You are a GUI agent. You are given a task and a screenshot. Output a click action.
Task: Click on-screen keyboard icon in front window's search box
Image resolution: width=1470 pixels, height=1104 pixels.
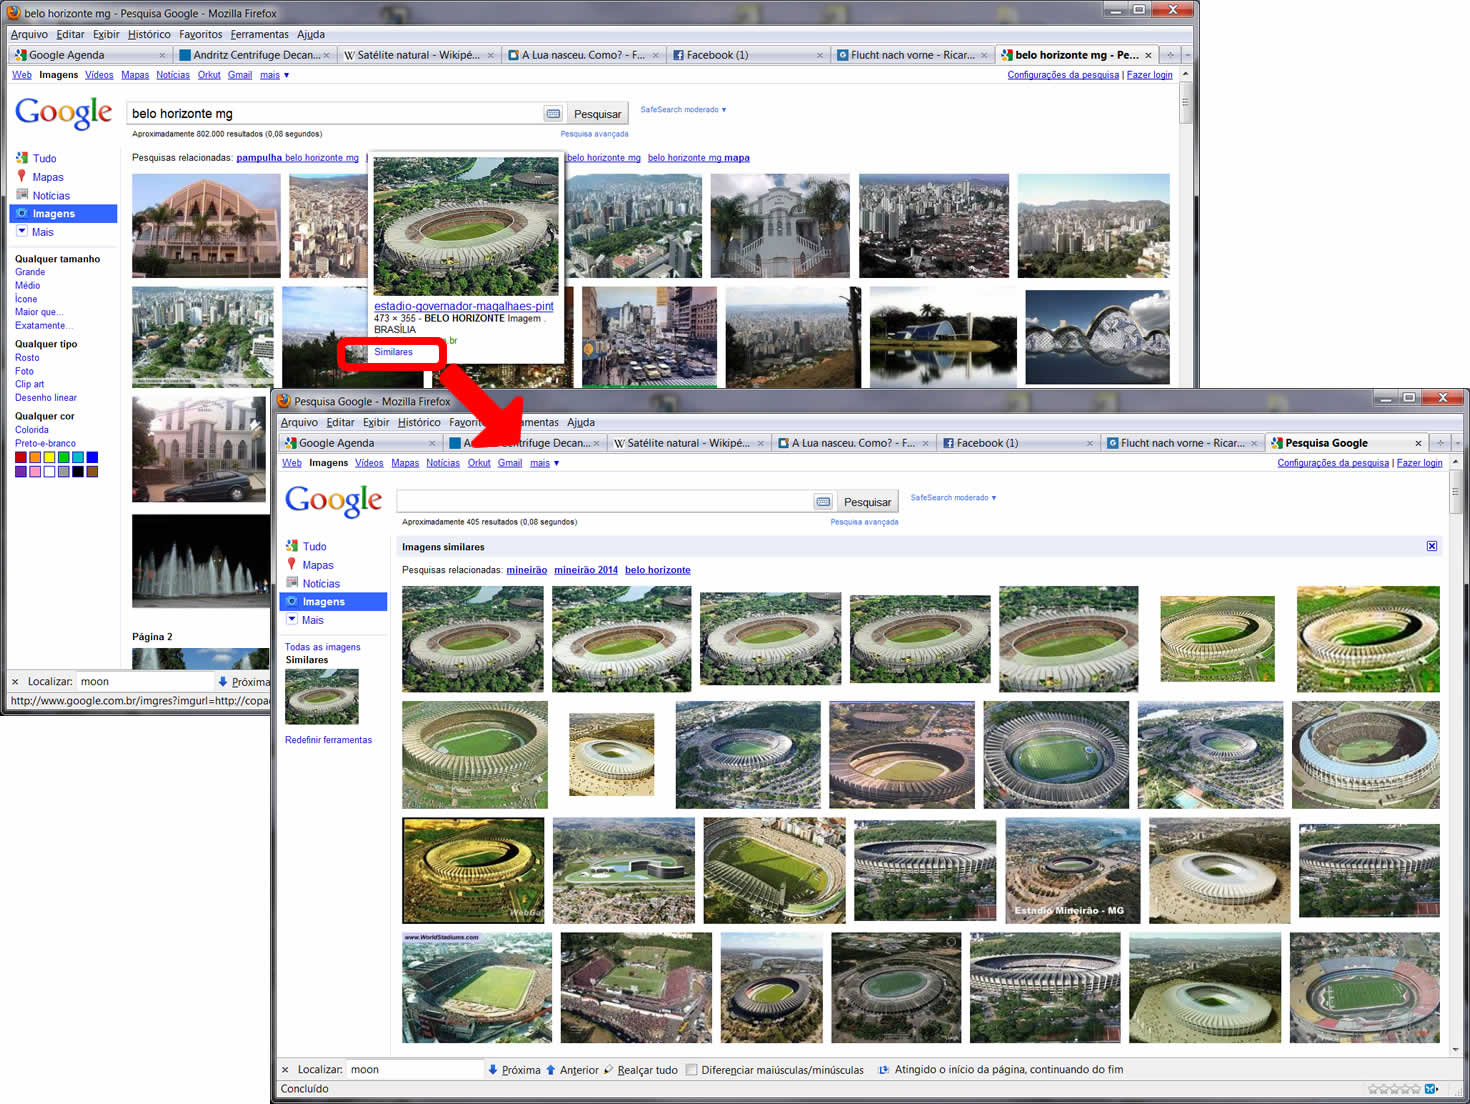coord(823,502)
